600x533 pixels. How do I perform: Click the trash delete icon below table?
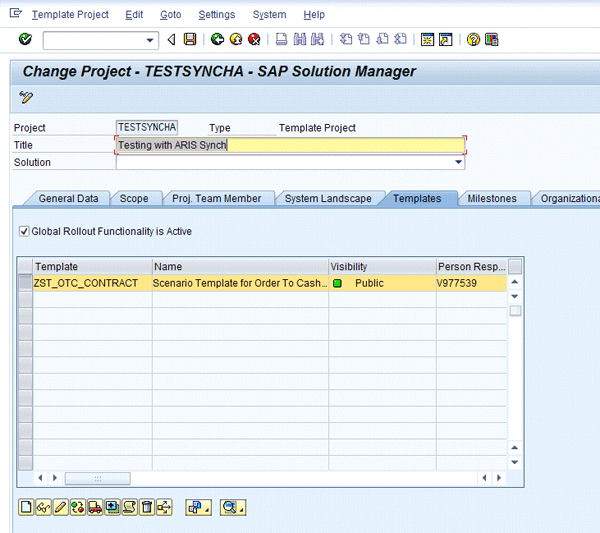tap(147, 508)
